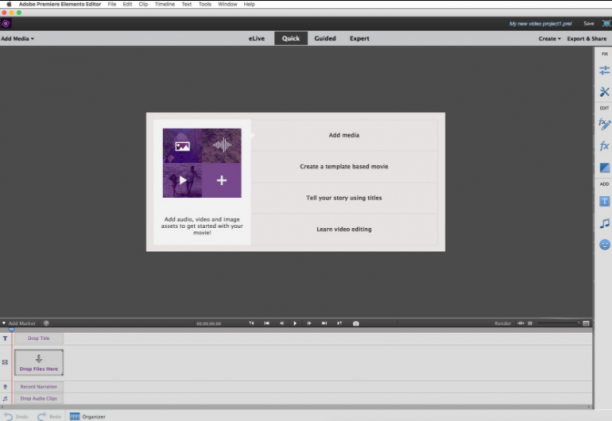The width and height of the screenshot is (612, 421).
Task: Select 'Tell your story using titles' option
Action: (x=344, y=198)
